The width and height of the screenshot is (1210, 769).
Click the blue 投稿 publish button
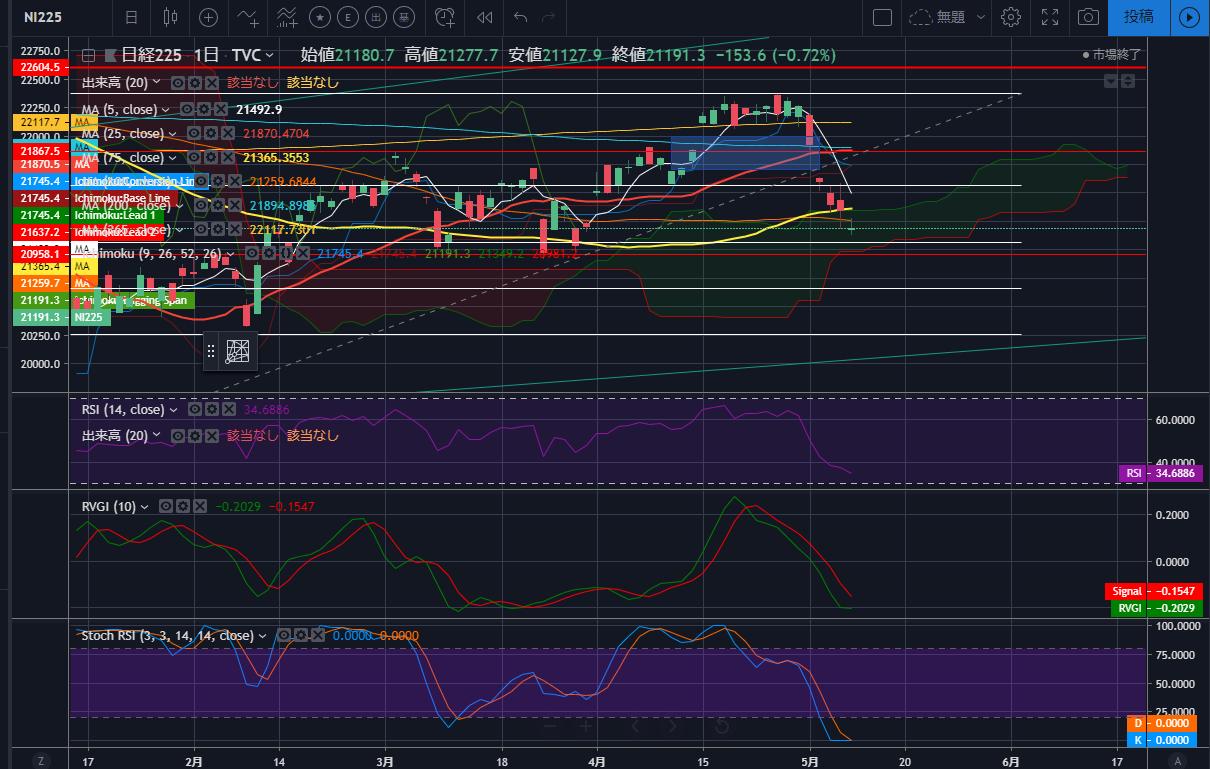tap(1139, 17)
